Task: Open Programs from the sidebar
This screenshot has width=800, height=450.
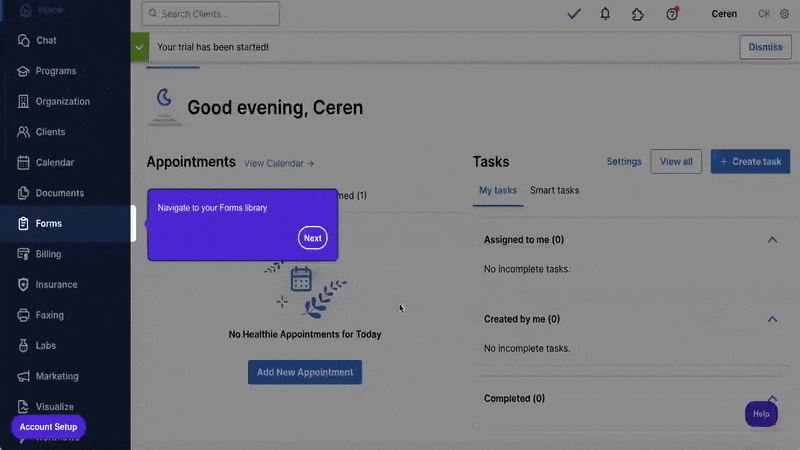Action: (x=46, y=71)
